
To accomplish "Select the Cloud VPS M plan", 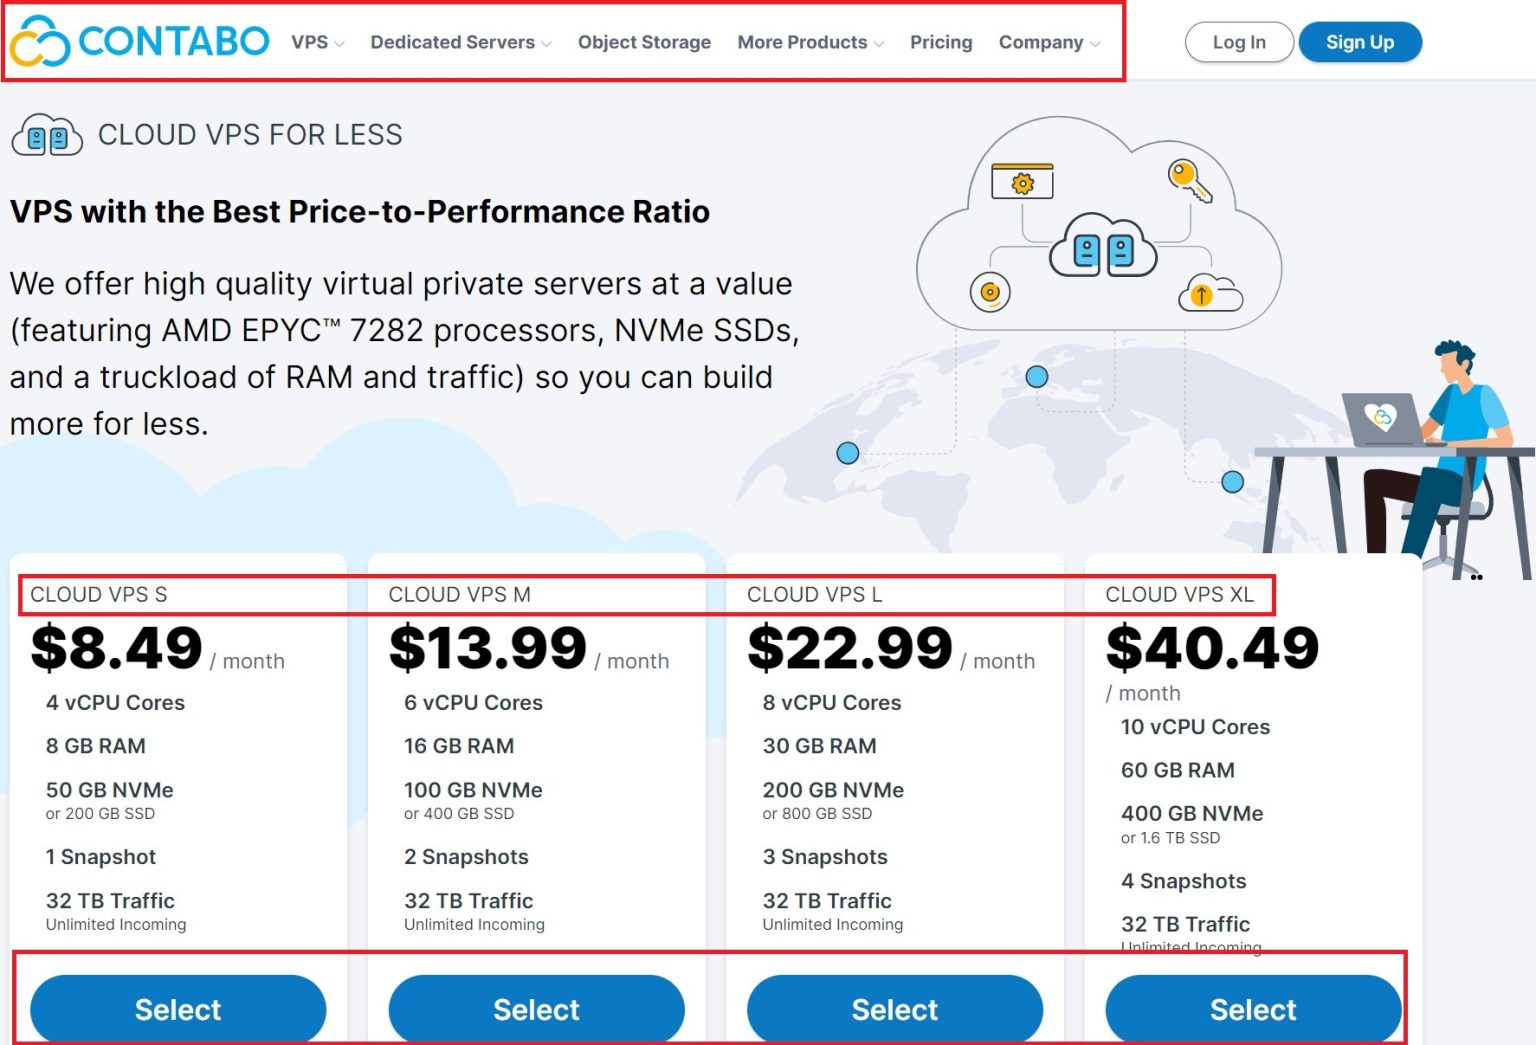I will 536,1009.
